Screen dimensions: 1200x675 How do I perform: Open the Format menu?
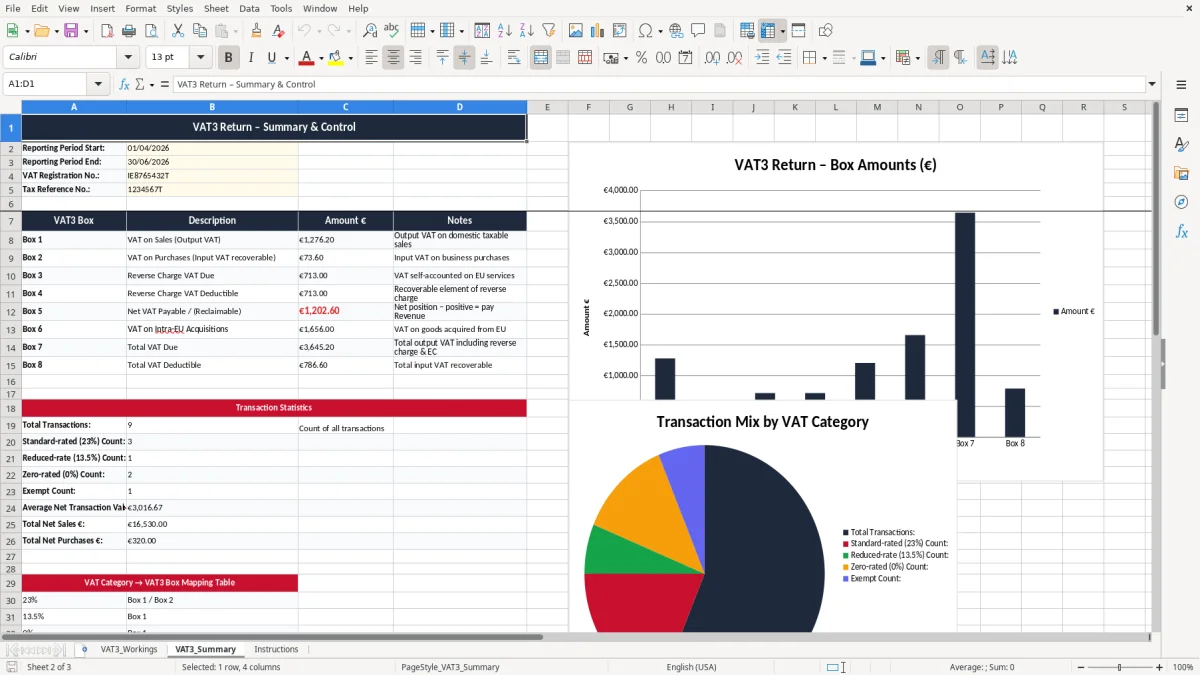[x=140, y=8]
